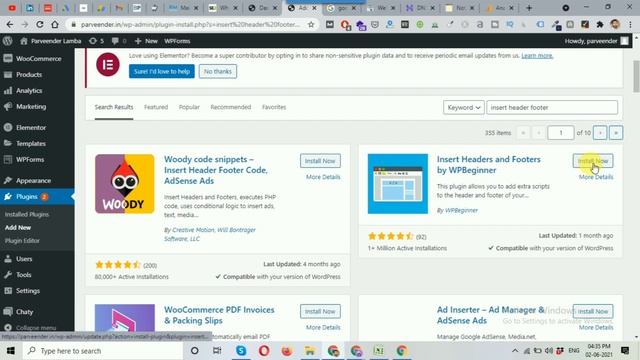Open Skype from the taskbar
640x360 pixels.
click(241, 351)
